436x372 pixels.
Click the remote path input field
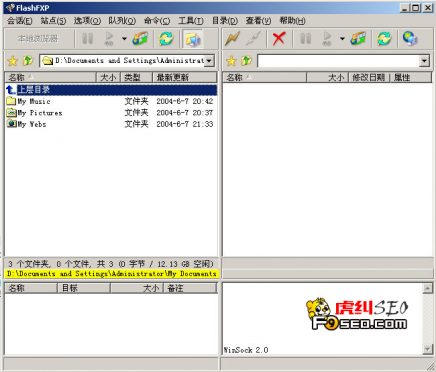pos(338,61)
